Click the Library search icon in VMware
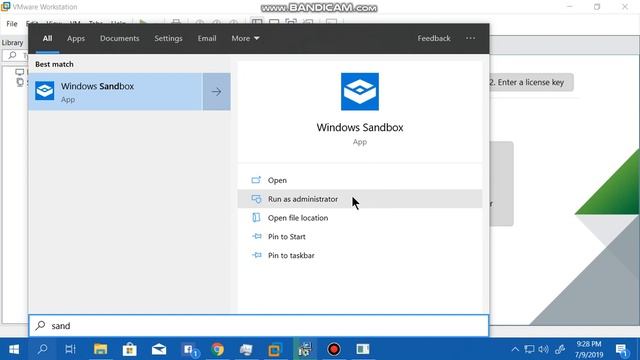The image size is (640, 360). pyautogui.click(x=12, y=55)
